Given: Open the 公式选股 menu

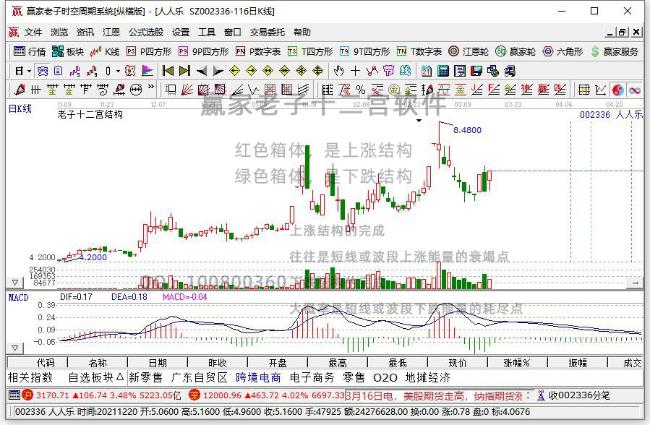Looking at the screenshot, I should pyautogui.click(x=146, y=32).
